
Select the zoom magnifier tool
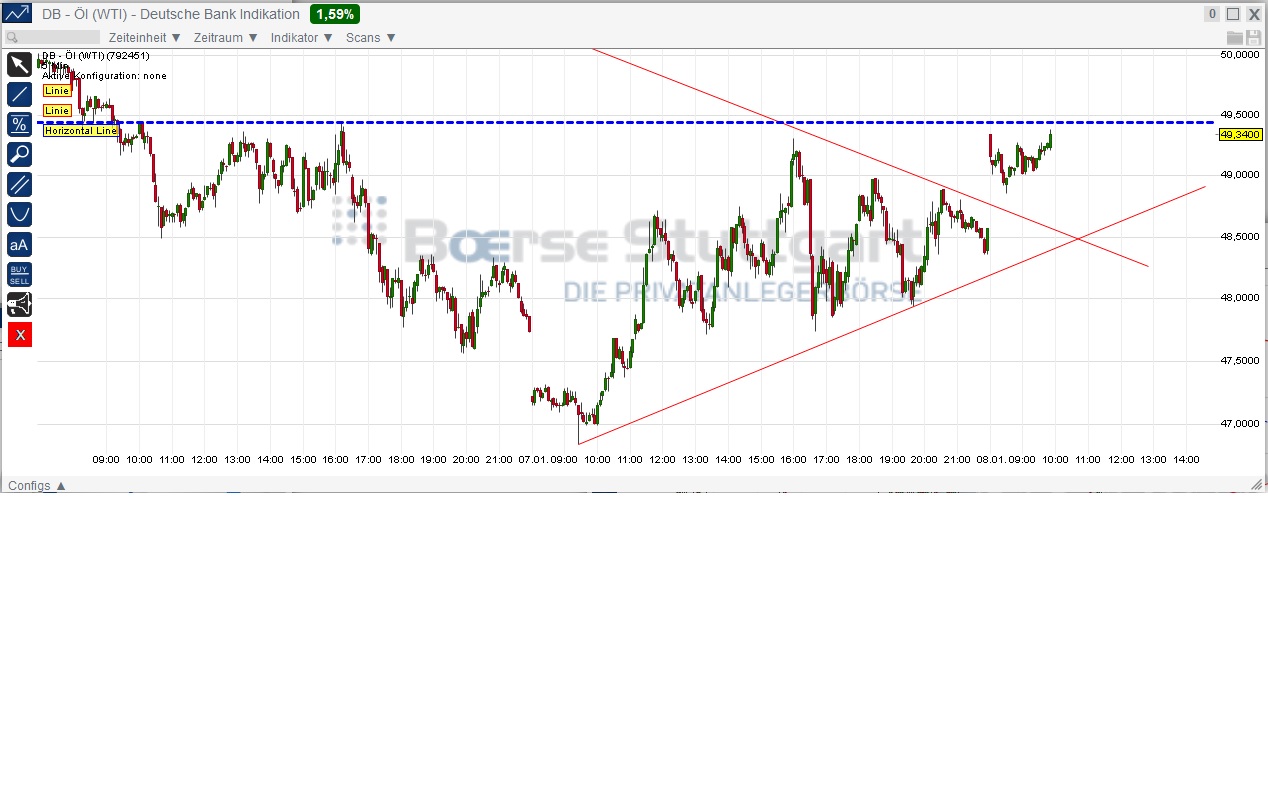[x=18, y=154]
